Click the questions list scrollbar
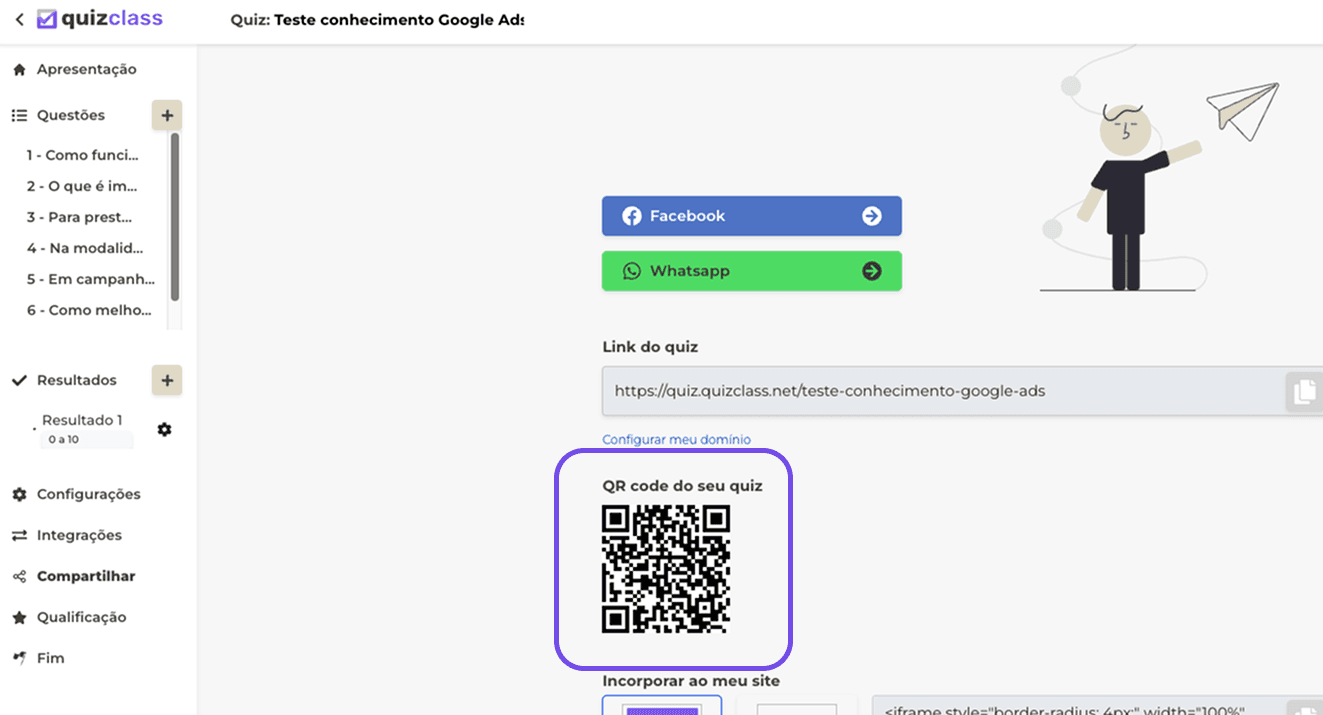Screen dimensions: 1323x715 (175, 217)
